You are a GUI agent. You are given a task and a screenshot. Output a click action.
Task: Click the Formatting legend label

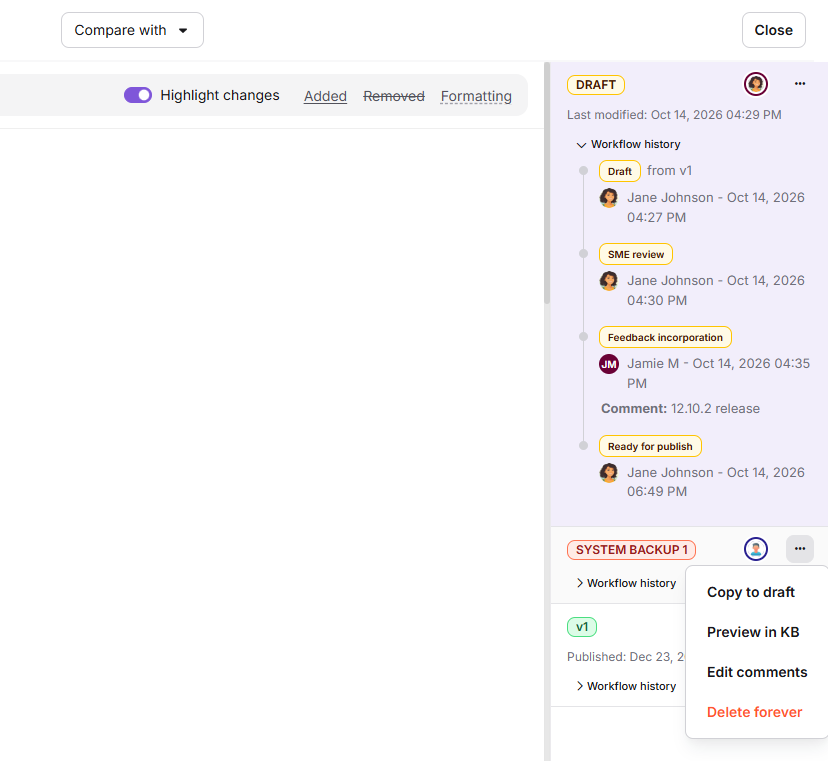(476, 96)
